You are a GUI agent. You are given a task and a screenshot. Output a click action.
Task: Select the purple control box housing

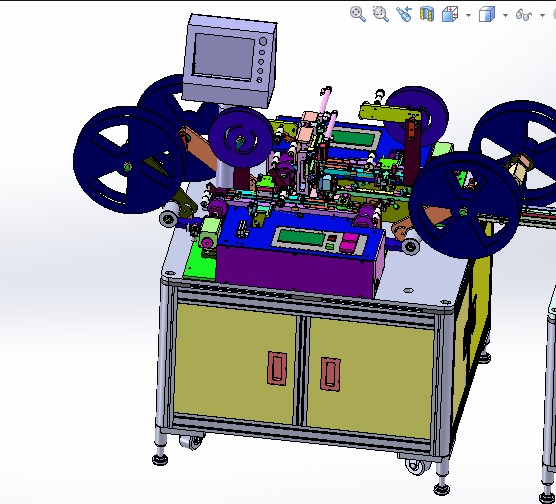[296, 272]
